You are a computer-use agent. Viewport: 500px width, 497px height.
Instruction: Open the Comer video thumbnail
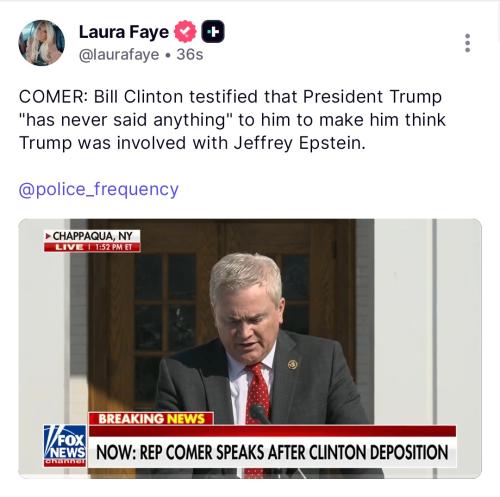tap(250, 348)
